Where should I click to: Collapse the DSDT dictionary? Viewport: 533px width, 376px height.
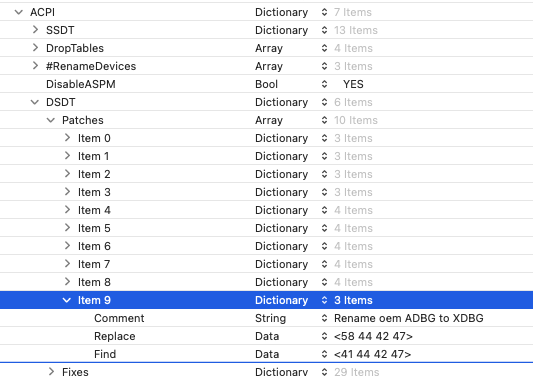point(35,102)
